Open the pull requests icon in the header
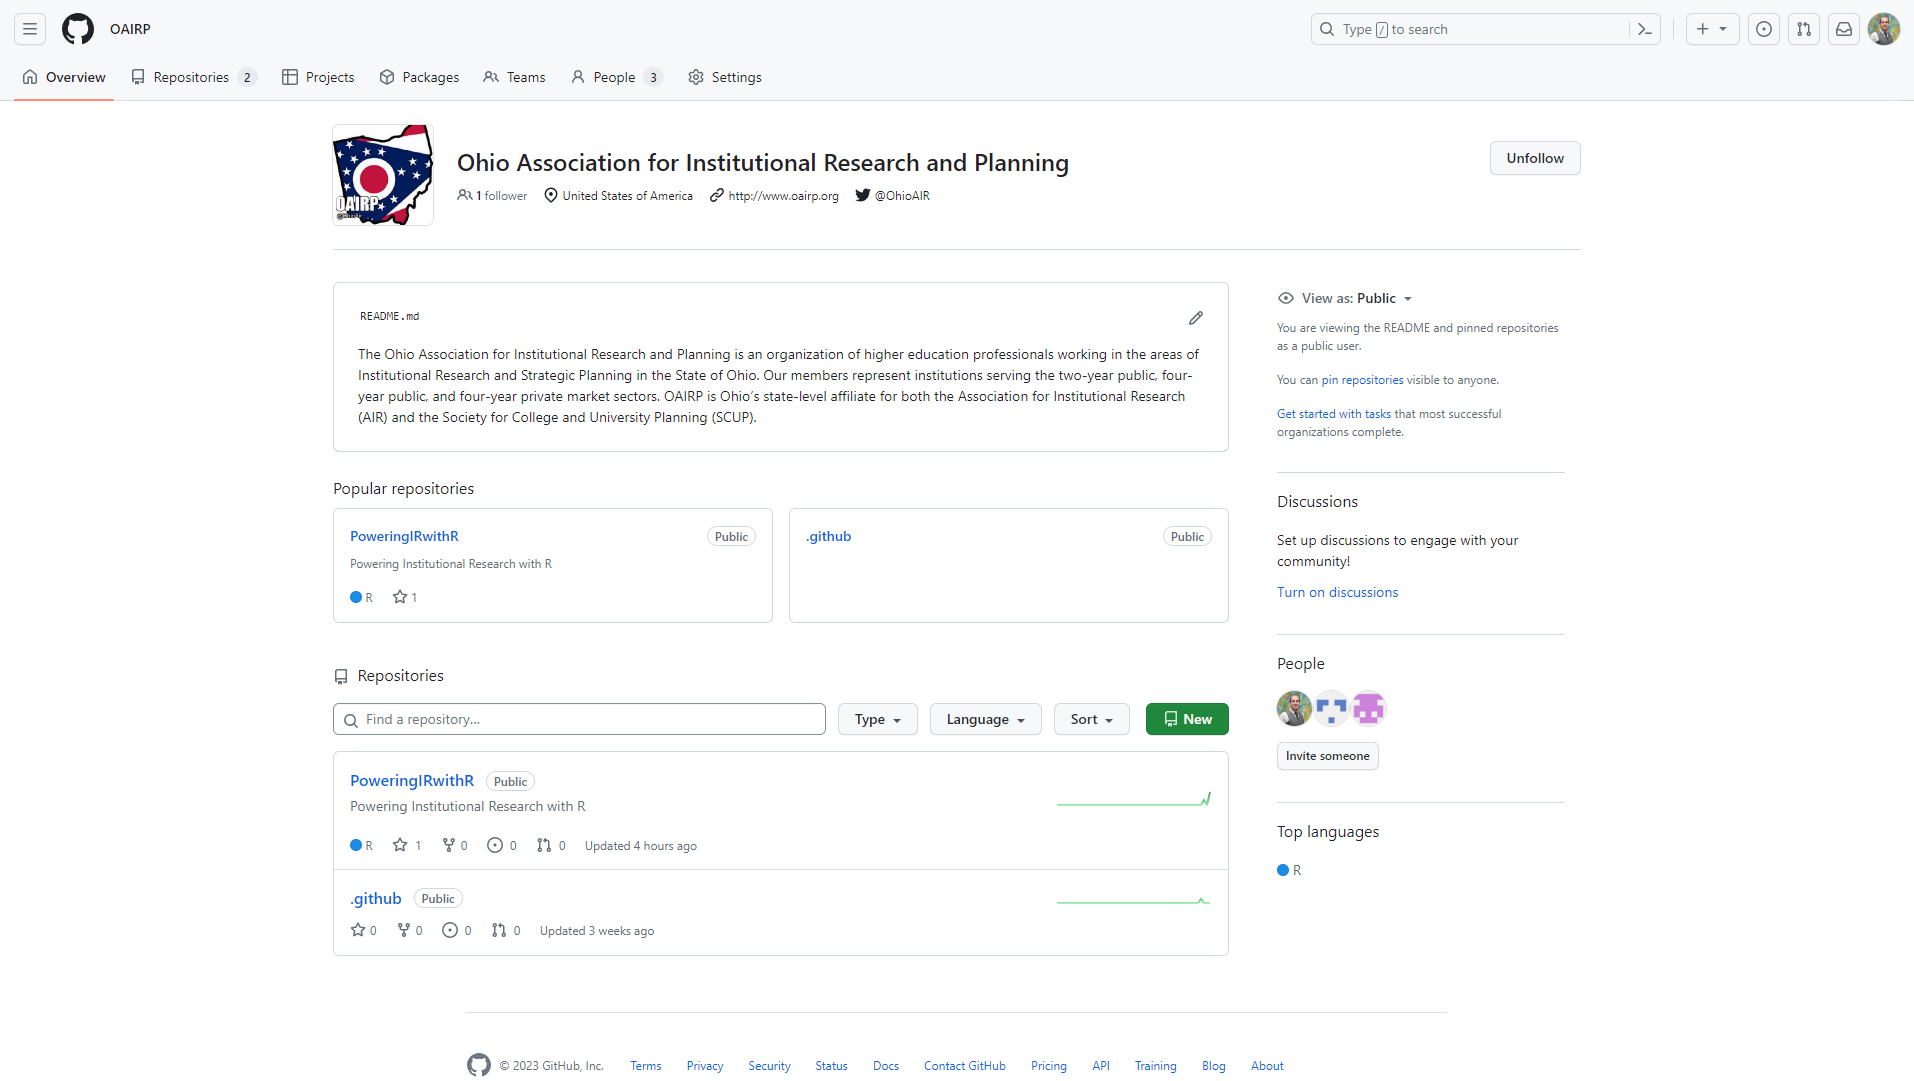This screenshot has height=1081, width=1914. point(1804,29)
